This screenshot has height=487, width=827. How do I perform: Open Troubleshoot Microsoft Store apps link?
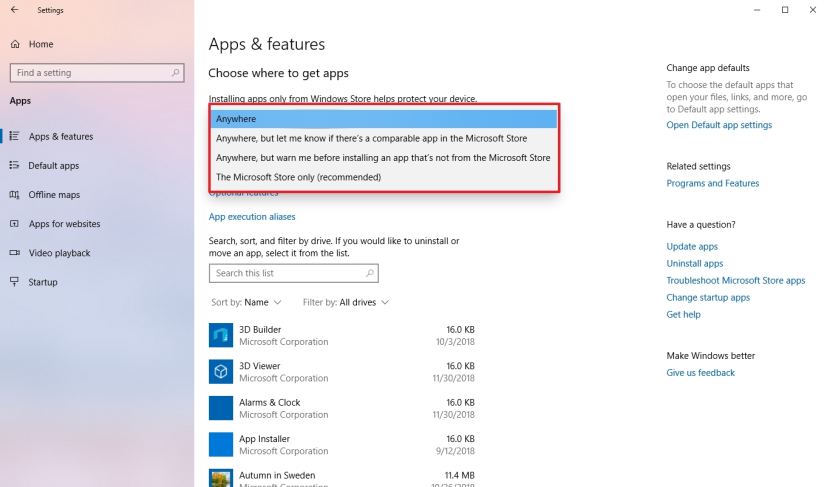click(x=736, y=280)
